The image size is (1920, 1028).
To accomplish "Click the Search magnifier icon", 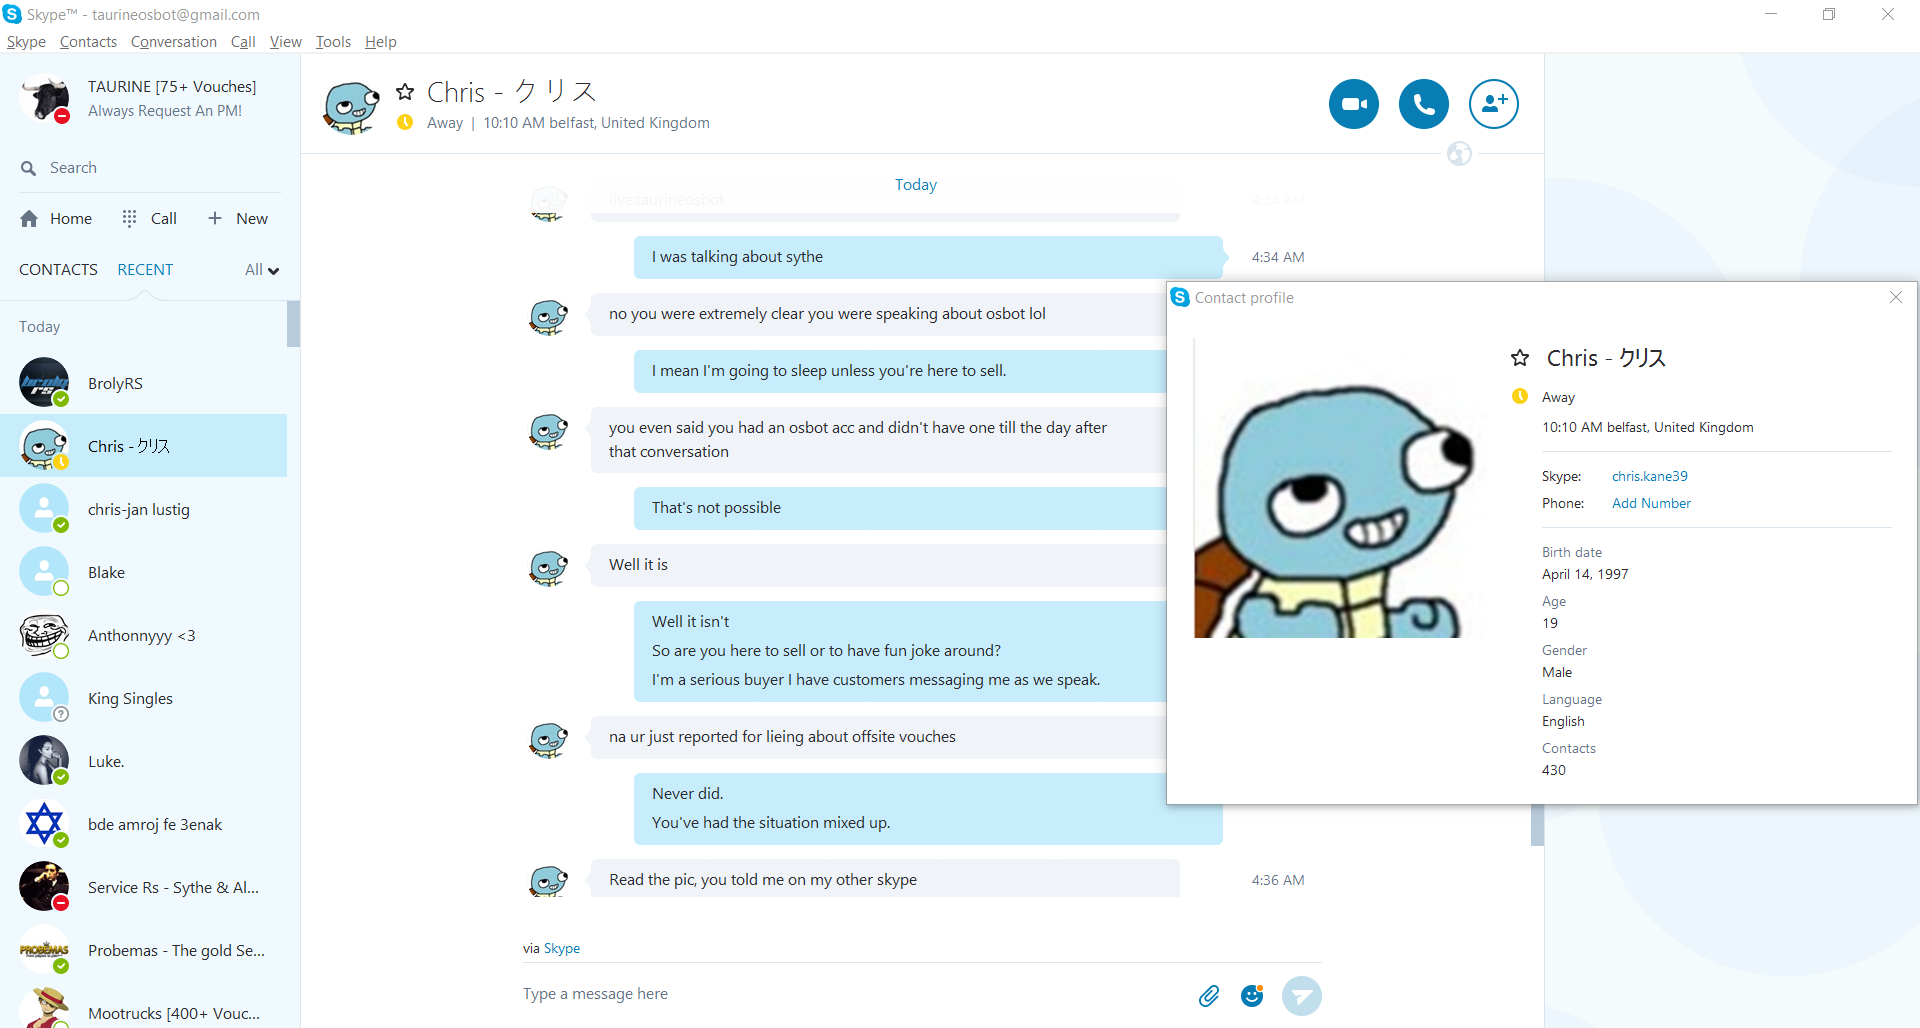I will tap(28, 168).
